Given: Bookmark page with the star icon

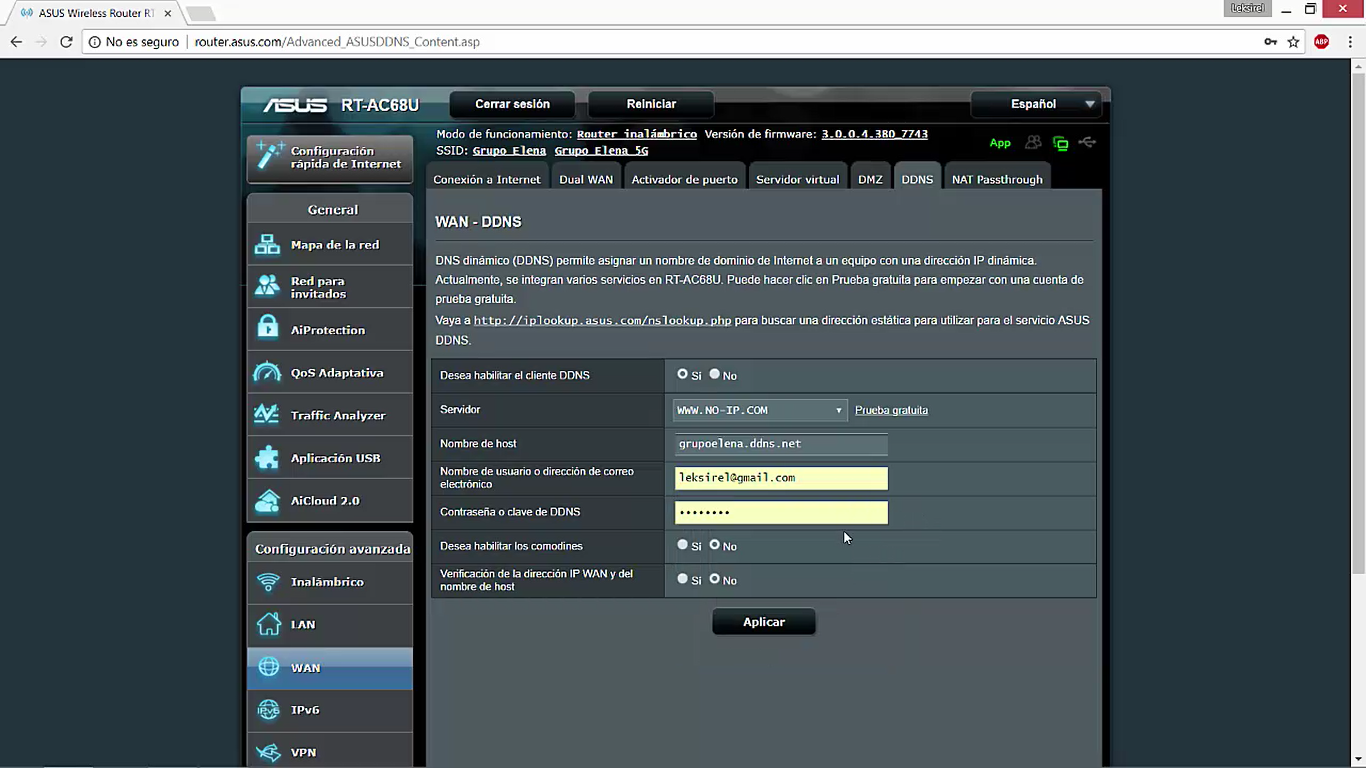Looking at the screenshot, I should click(1293, 42).
